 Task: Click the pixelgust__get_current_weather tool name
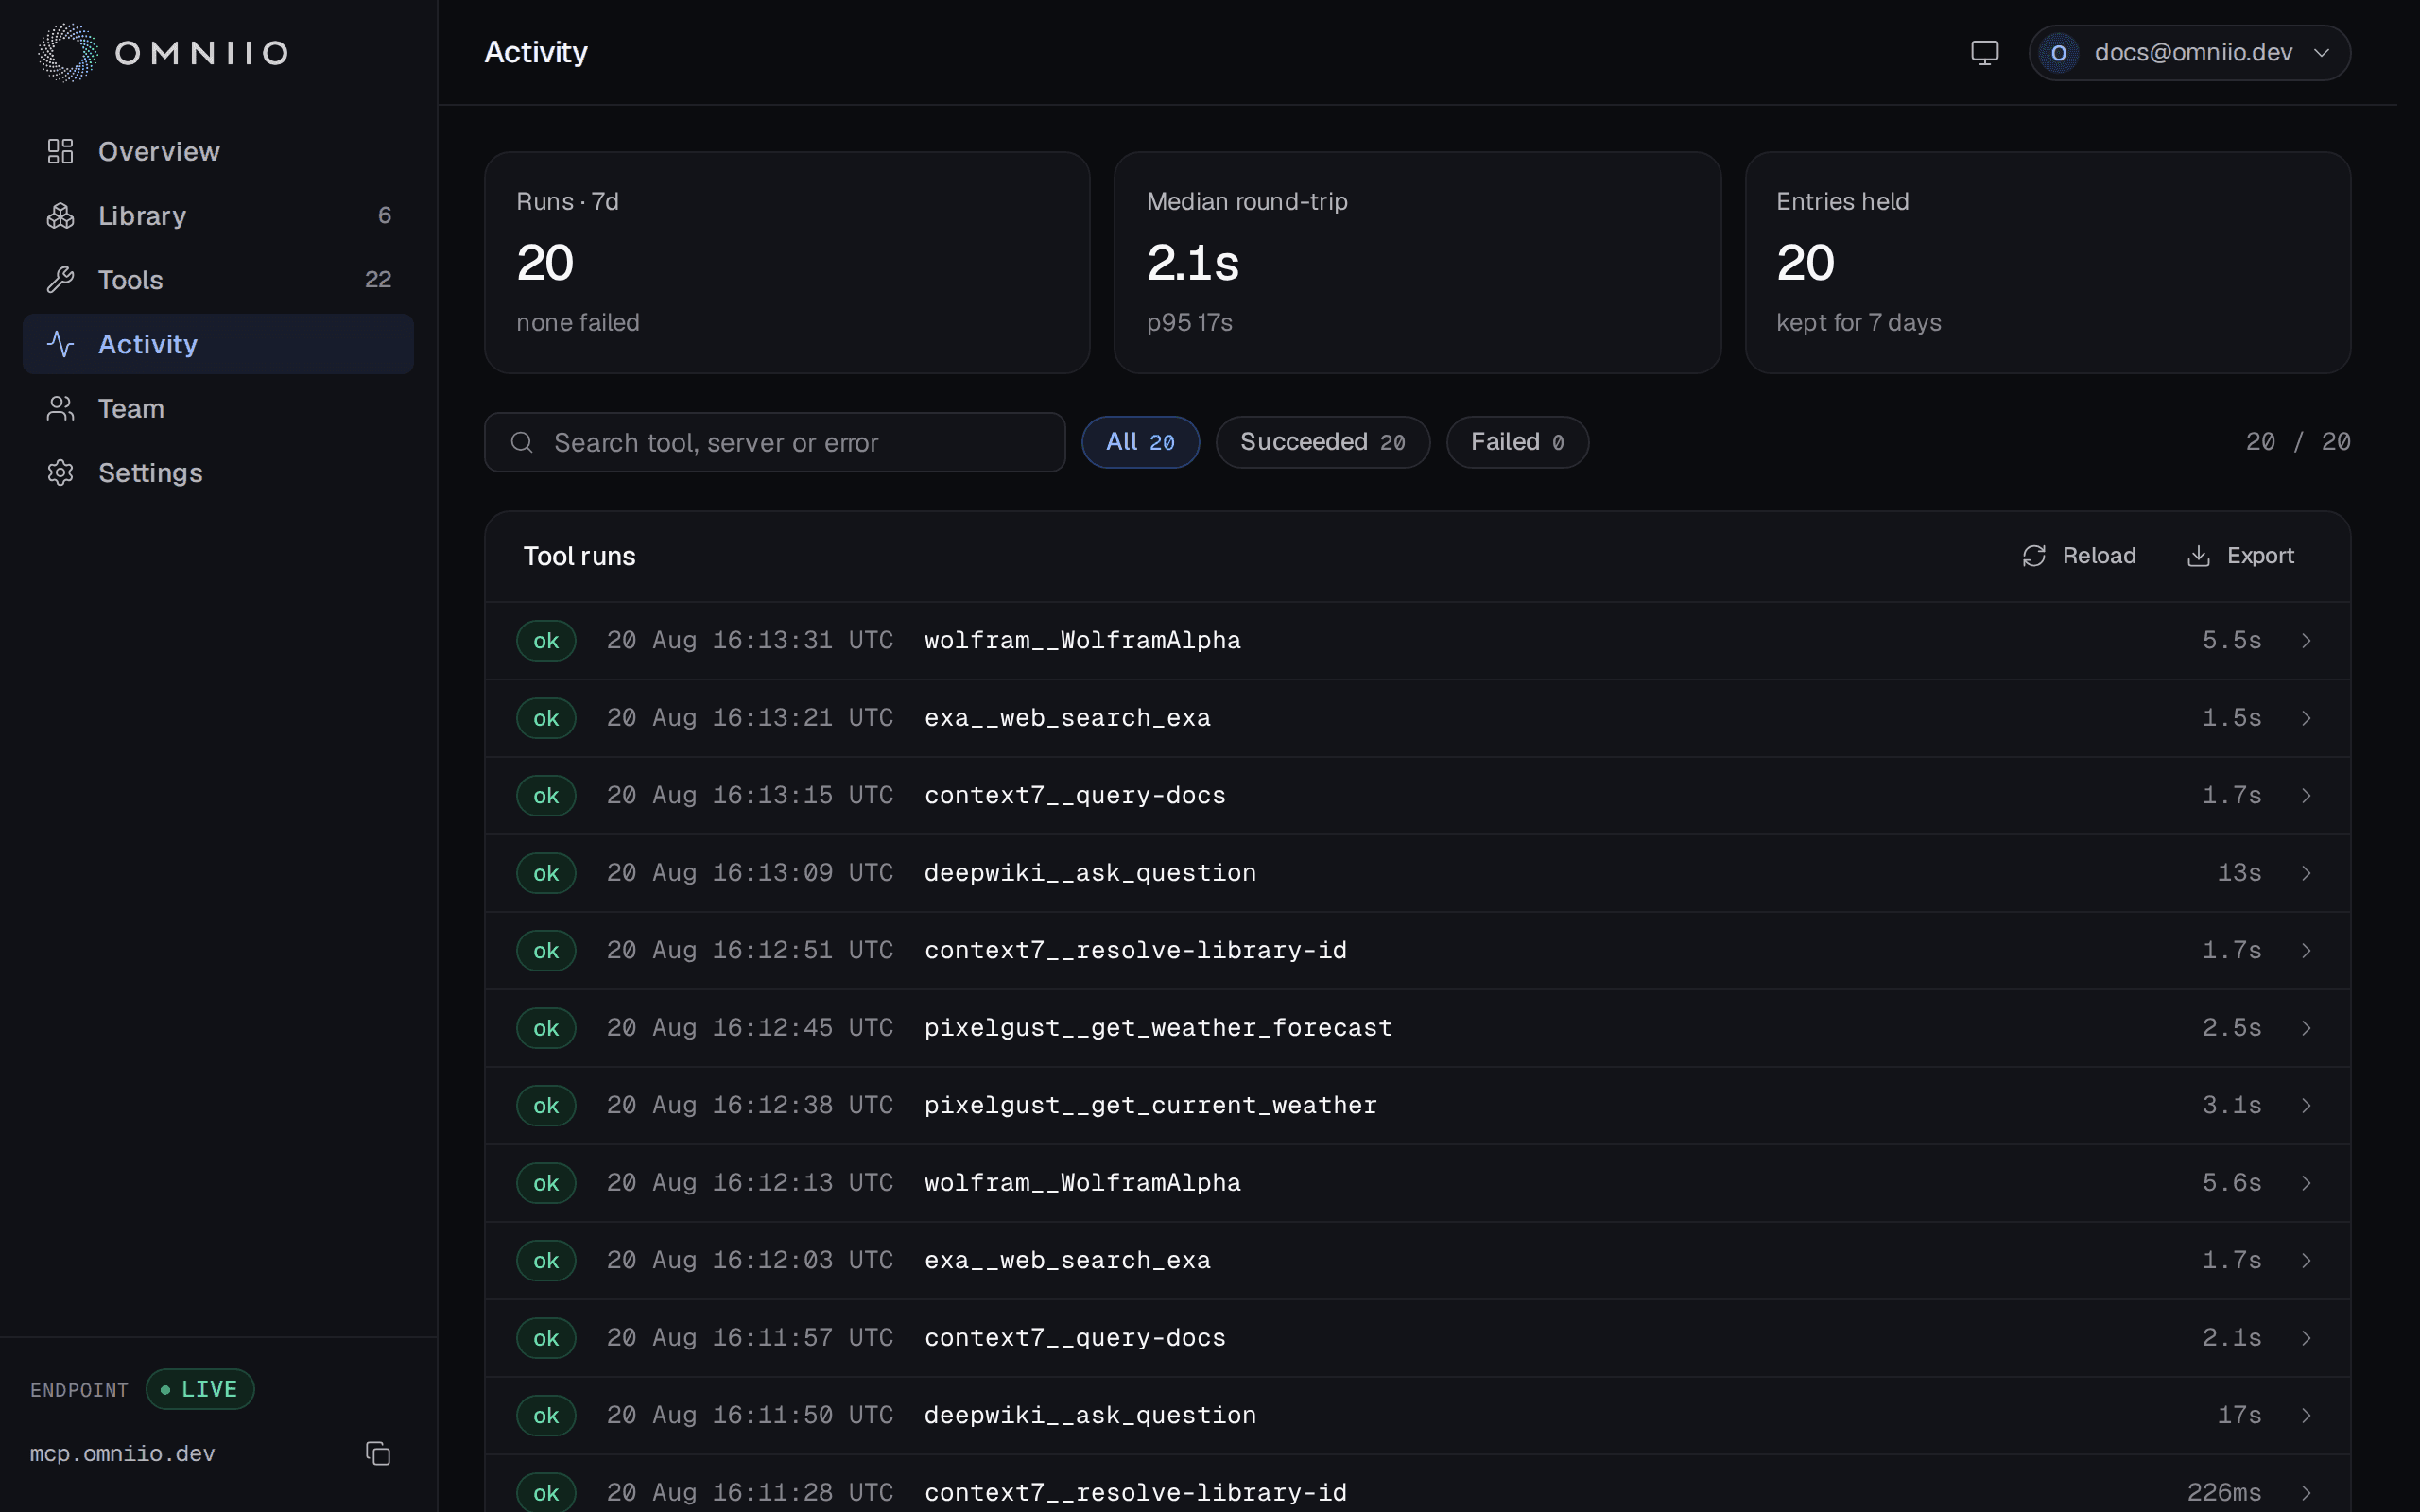click(x=1150, y=1106)
